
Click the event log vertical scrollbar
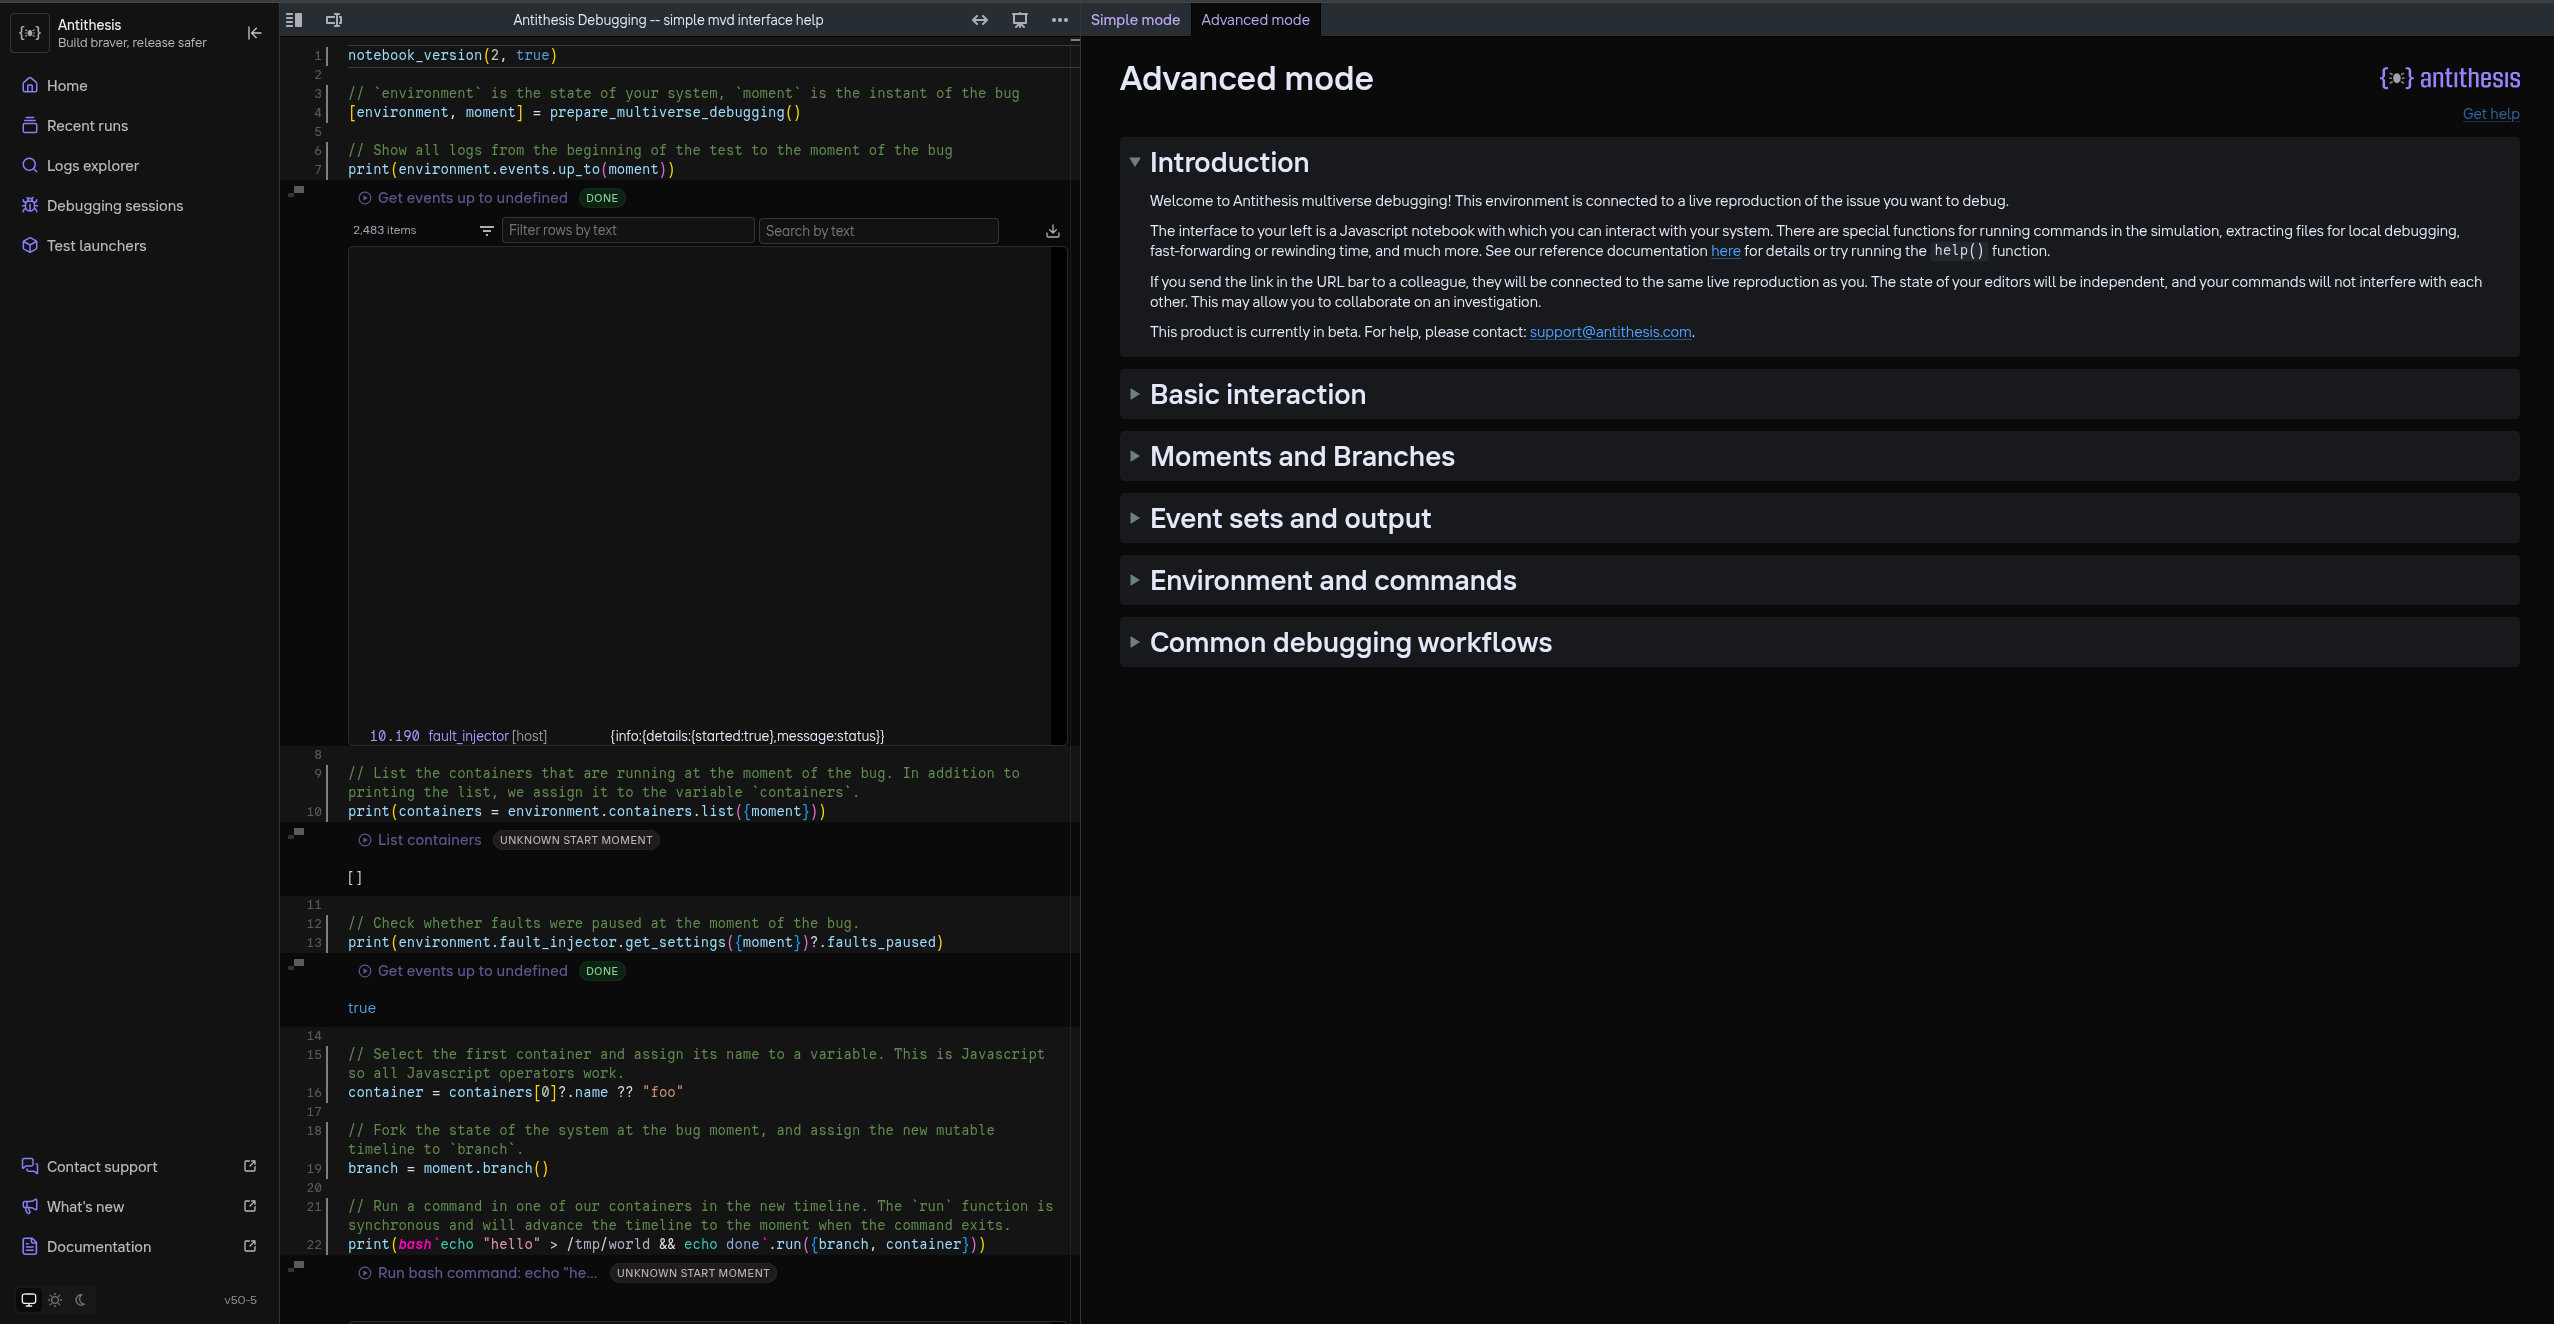tap(1058, 495)
